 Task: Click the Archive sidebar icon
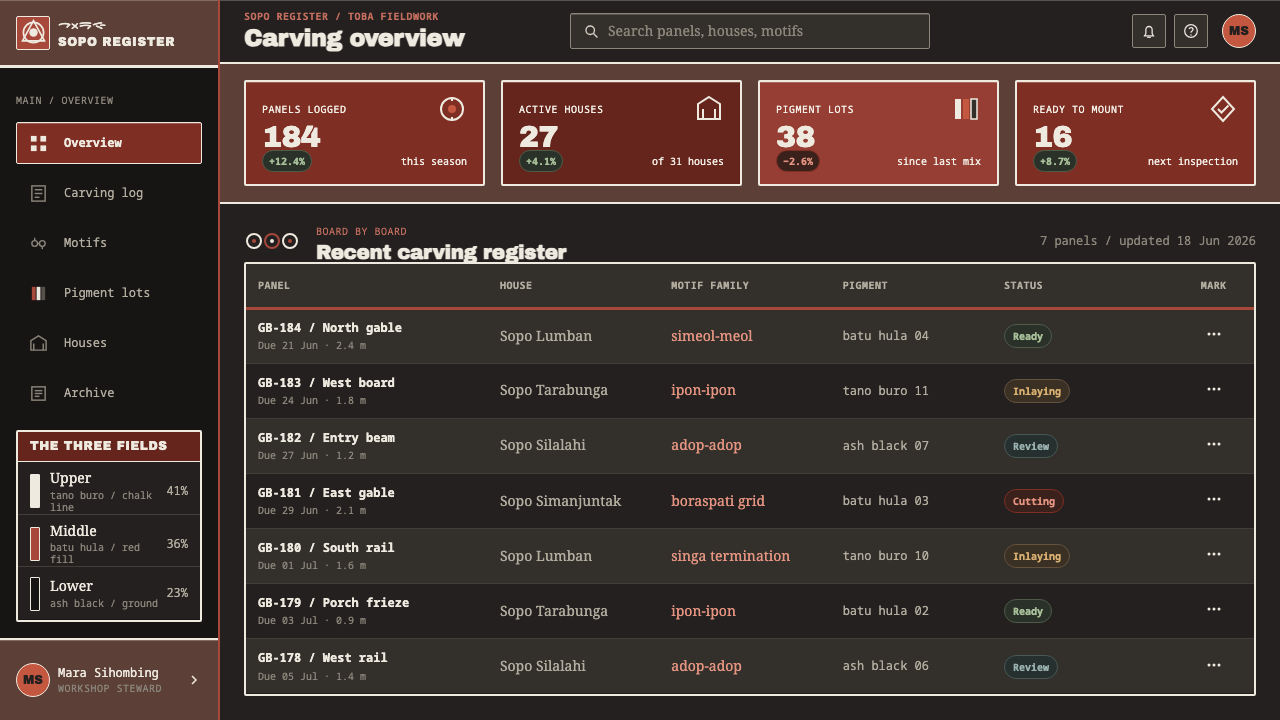(39, 393)
